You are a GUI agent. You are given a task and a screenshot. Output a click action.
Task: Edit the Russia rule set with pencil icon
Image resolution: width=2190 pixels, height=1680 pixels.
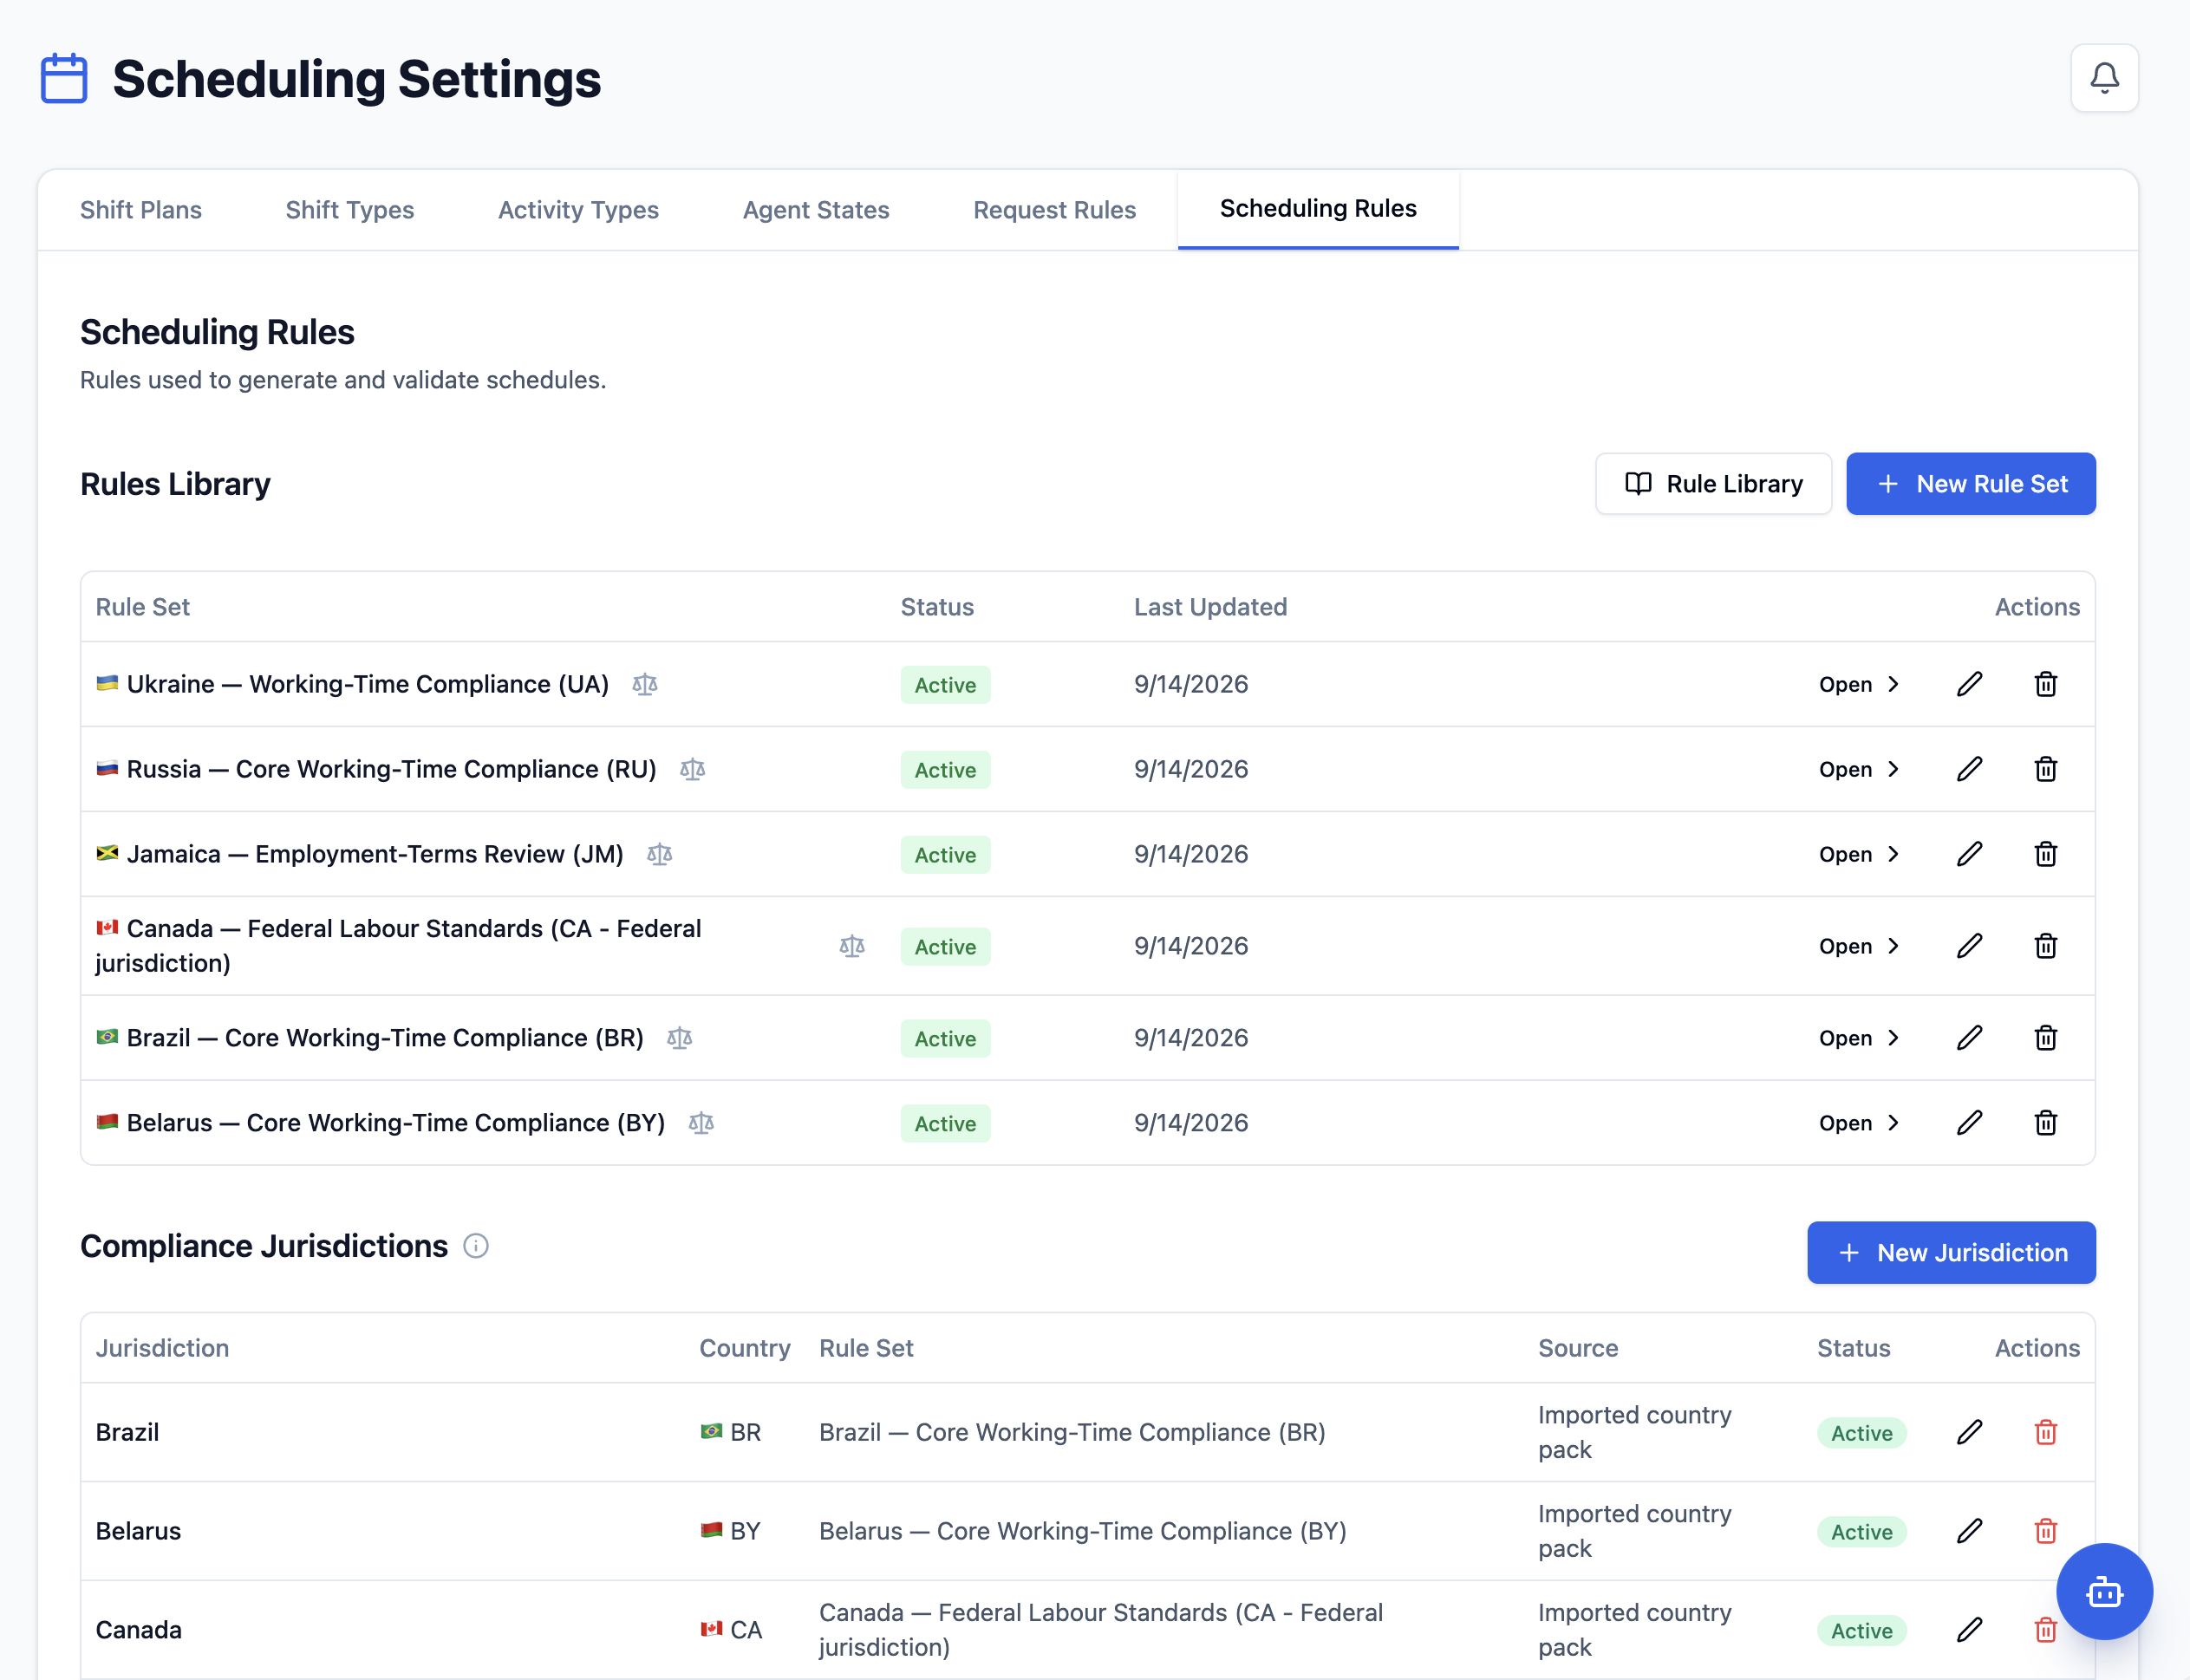(1969, 769)
